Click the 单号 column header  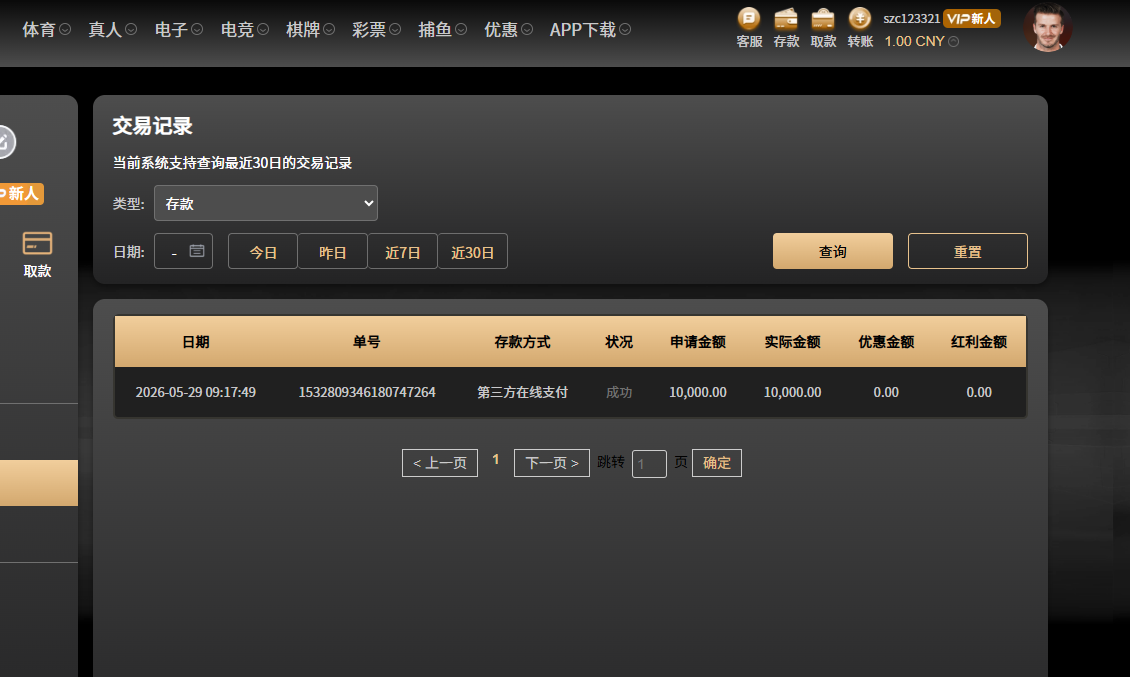point(366,342)
